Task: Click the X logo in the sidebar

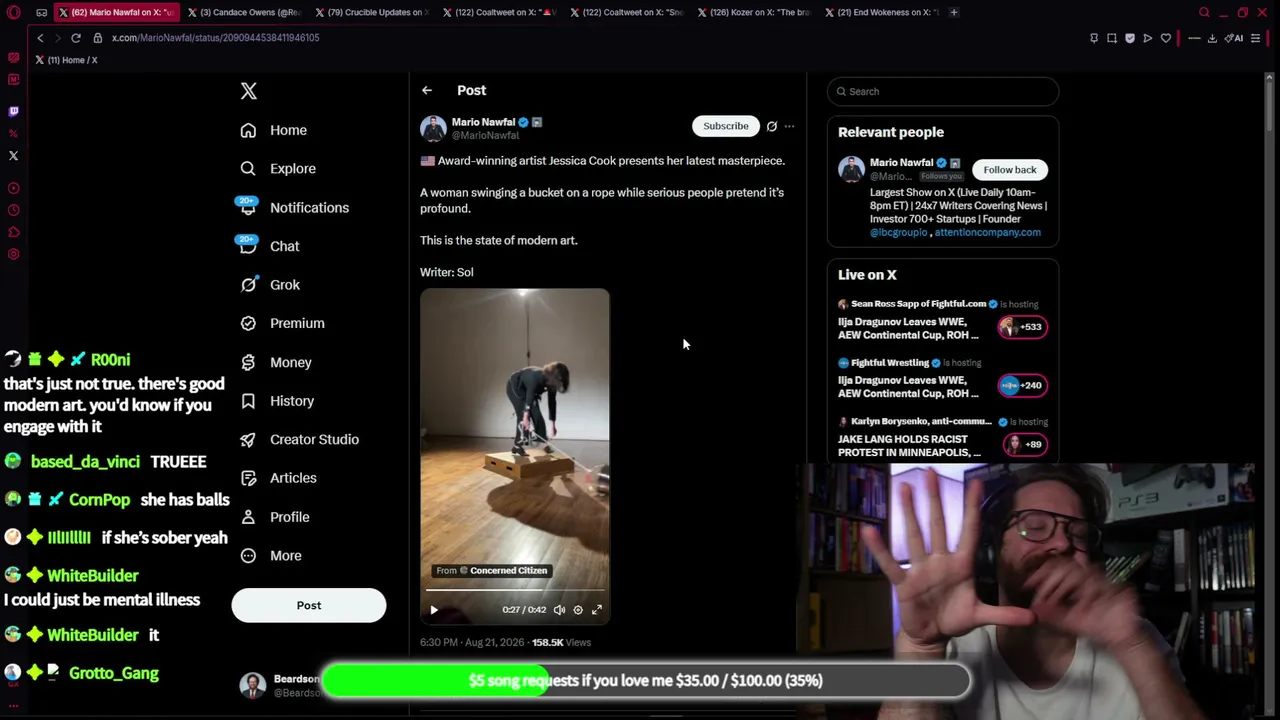Action: click(x=249, y=91)
